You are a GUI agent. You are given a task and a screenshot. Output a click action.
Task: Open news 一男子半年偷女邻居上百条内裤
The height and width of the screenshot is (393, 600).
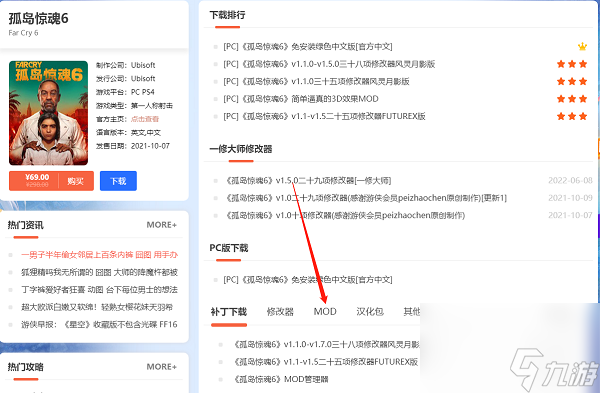click(x=99, y=255)
